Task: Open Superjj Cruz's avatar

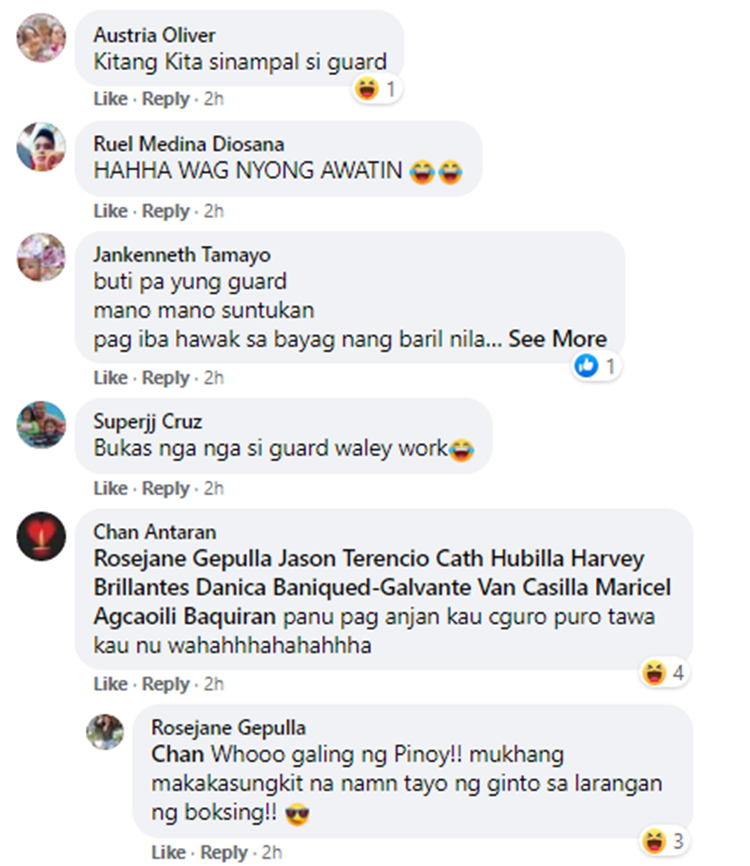Action: (x=41, y=424)
